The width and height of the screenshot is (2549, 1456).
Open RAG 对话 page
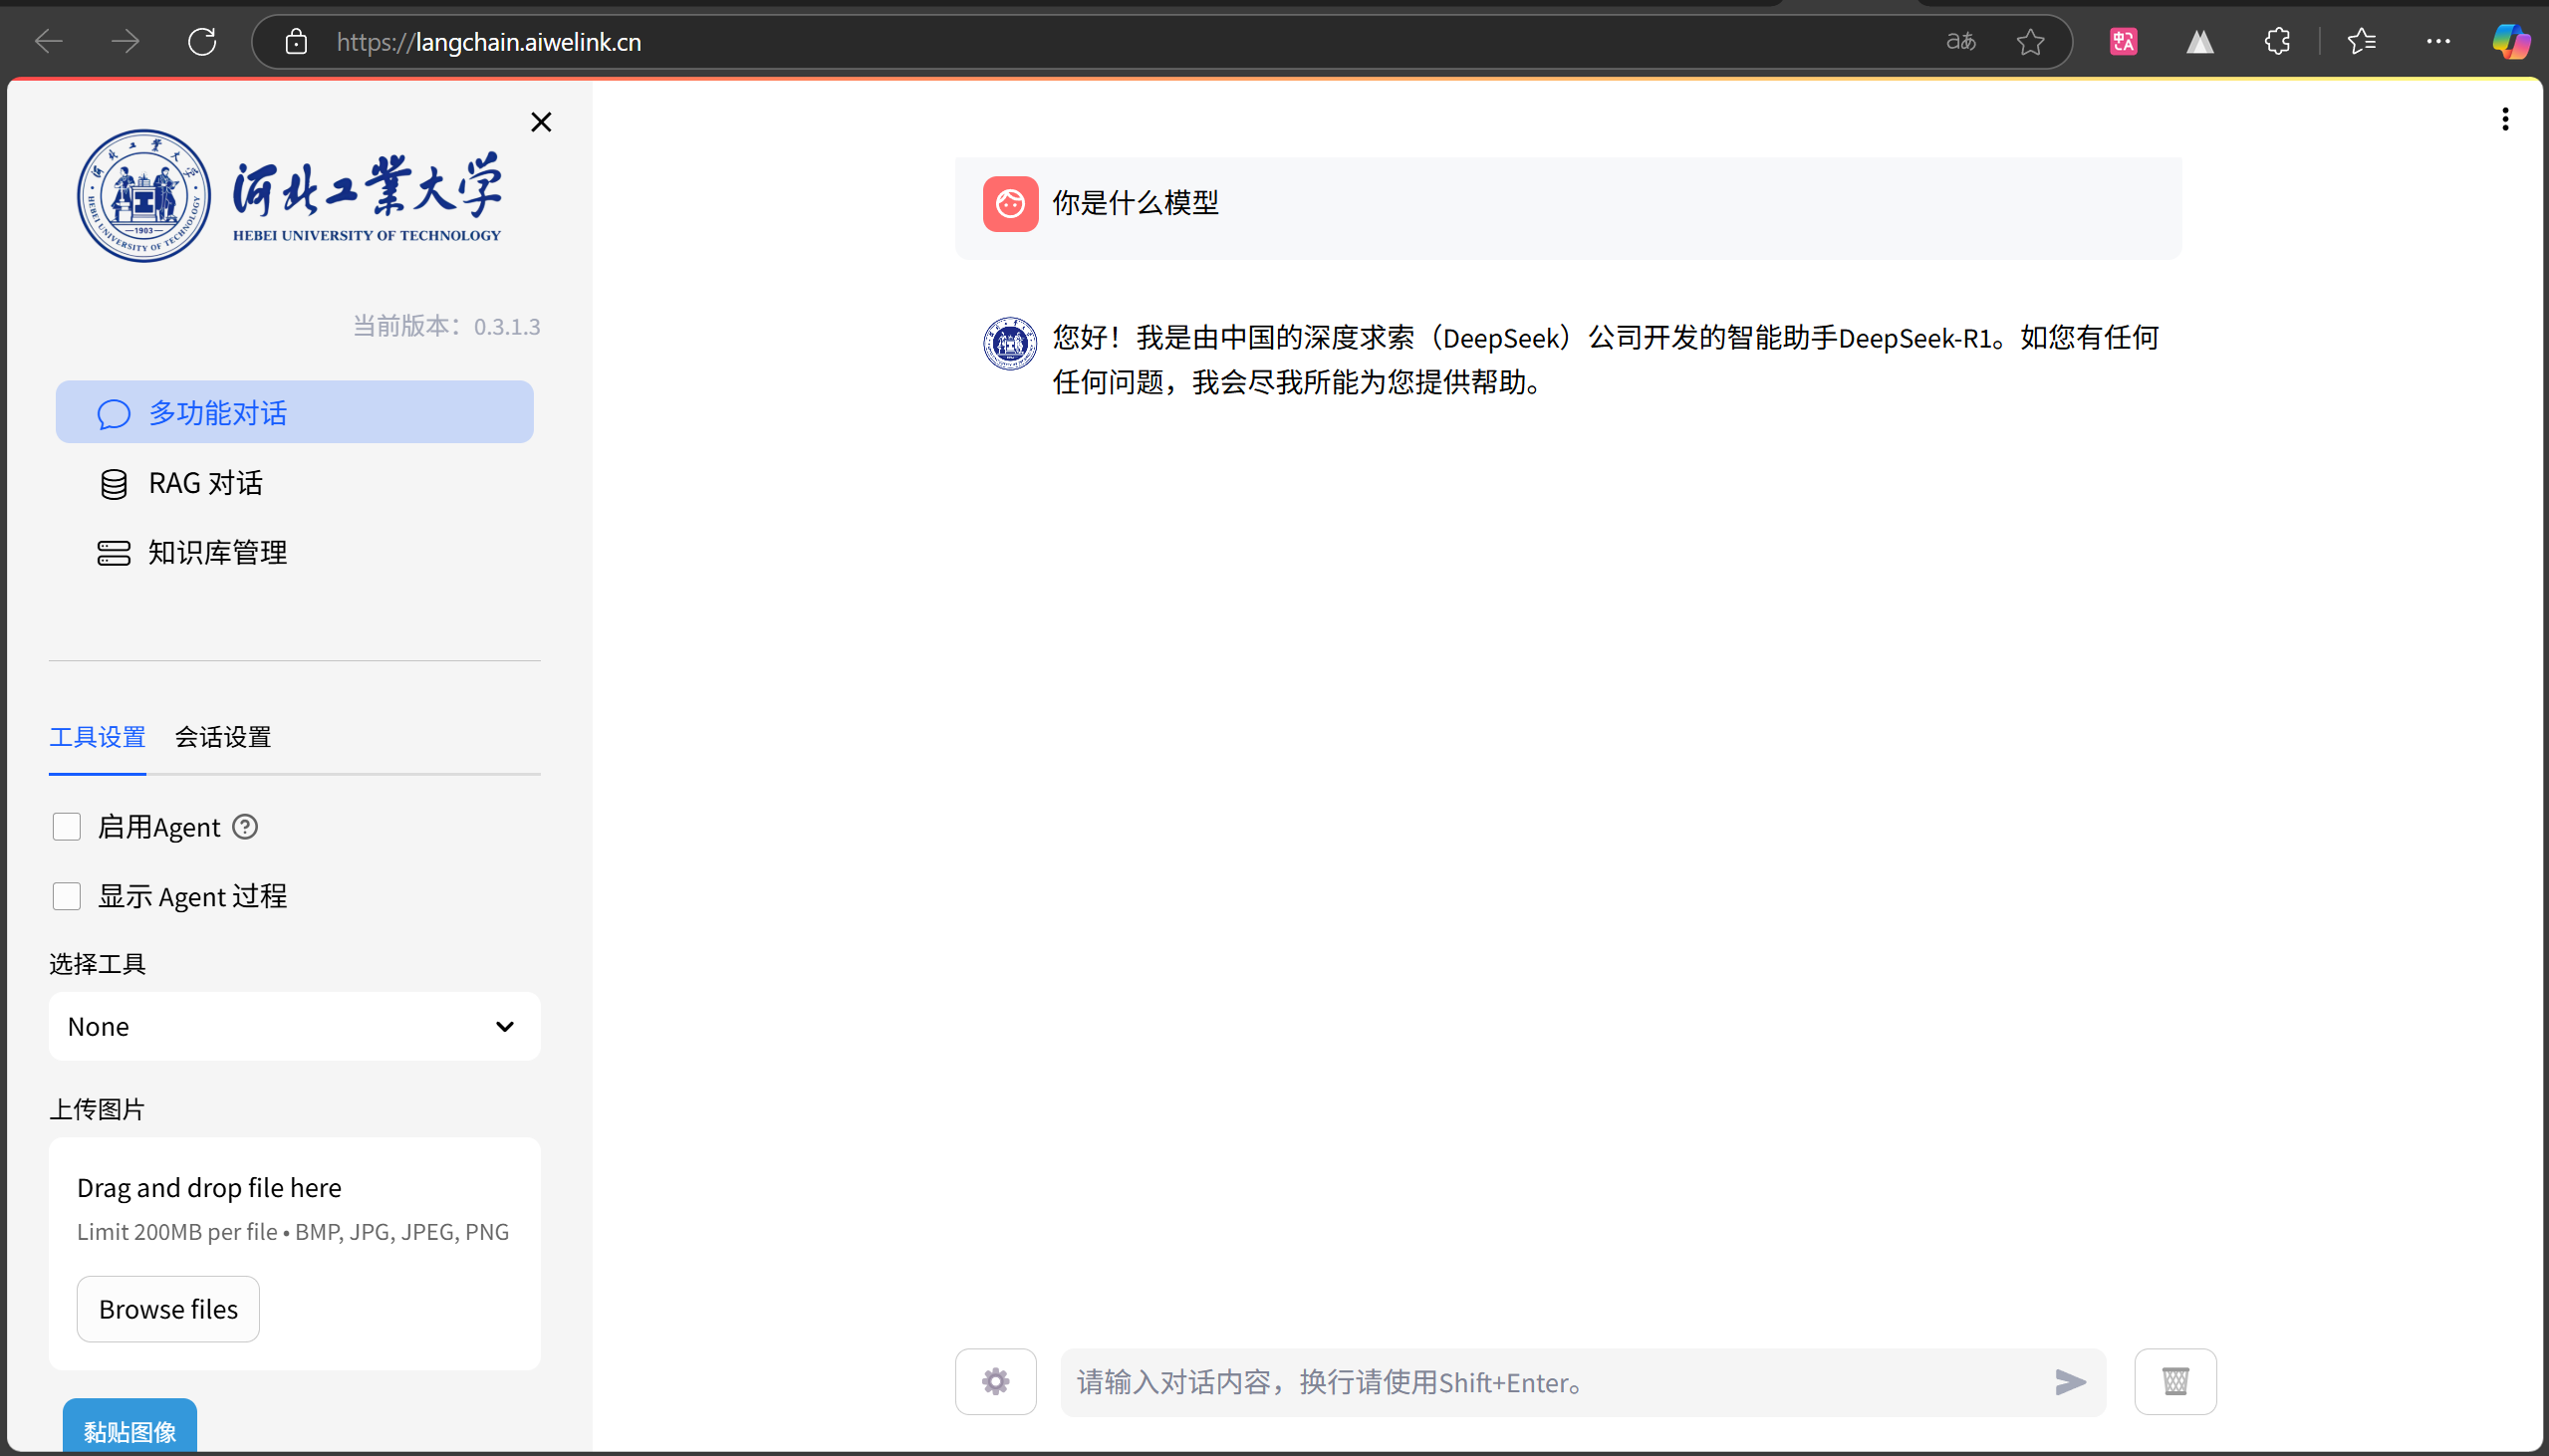295,483
